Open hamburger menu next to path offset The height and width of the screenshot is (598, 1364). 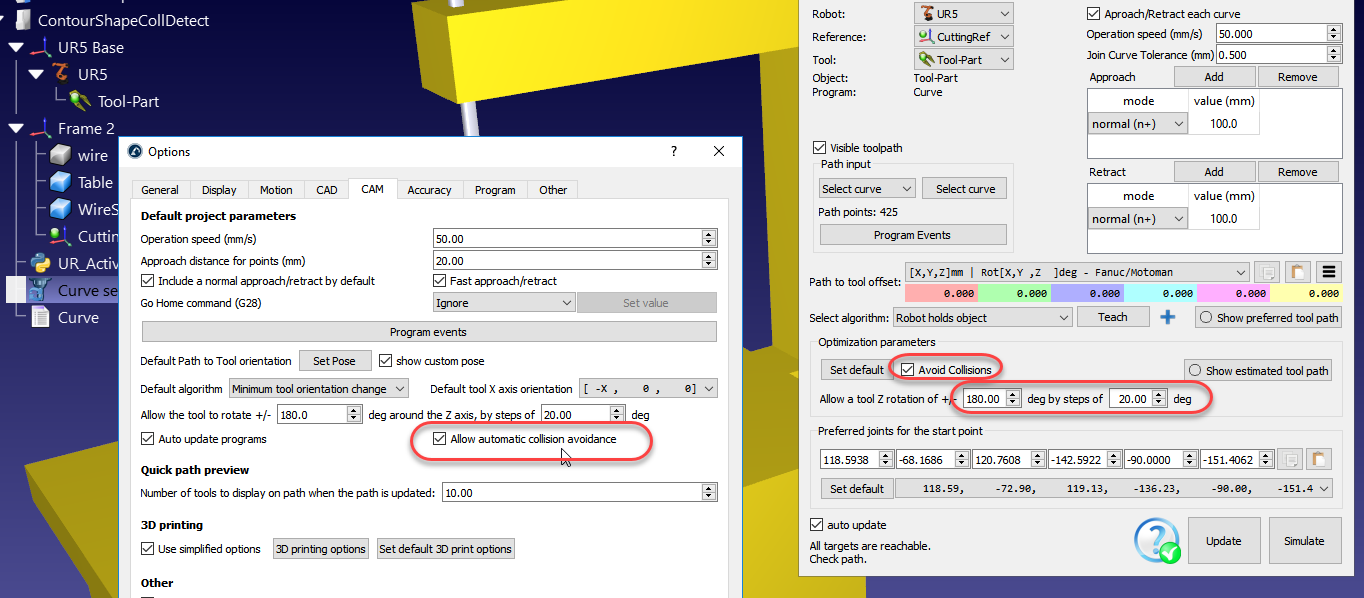[x=1329, y=272]
